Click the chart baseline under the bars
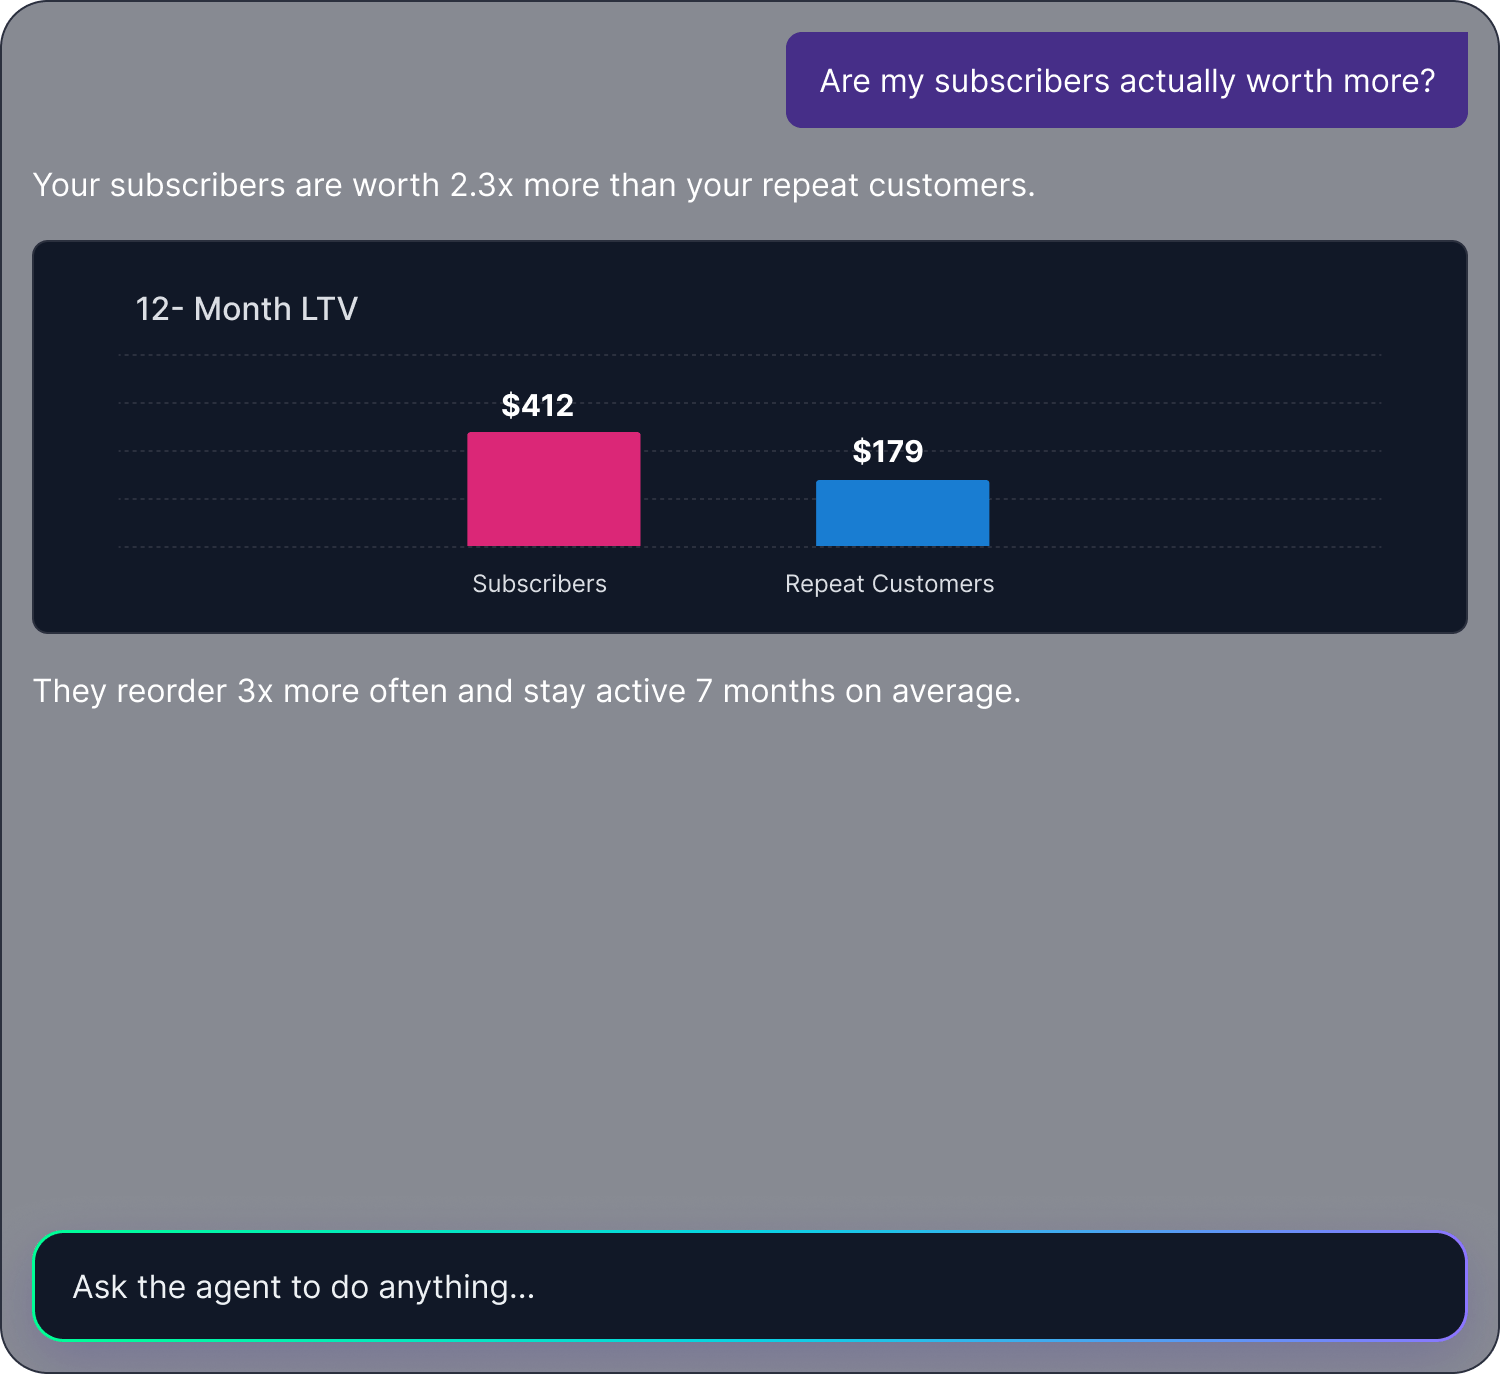 750,547
